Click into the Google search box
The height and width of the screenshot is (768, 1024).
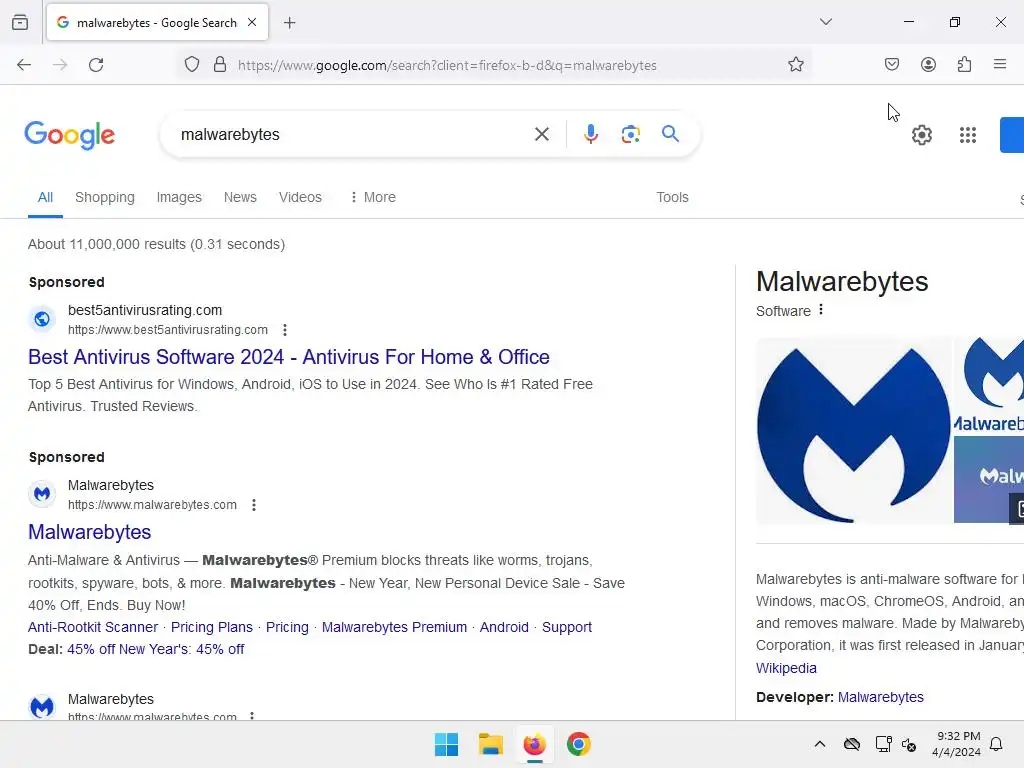pos(353,135)
